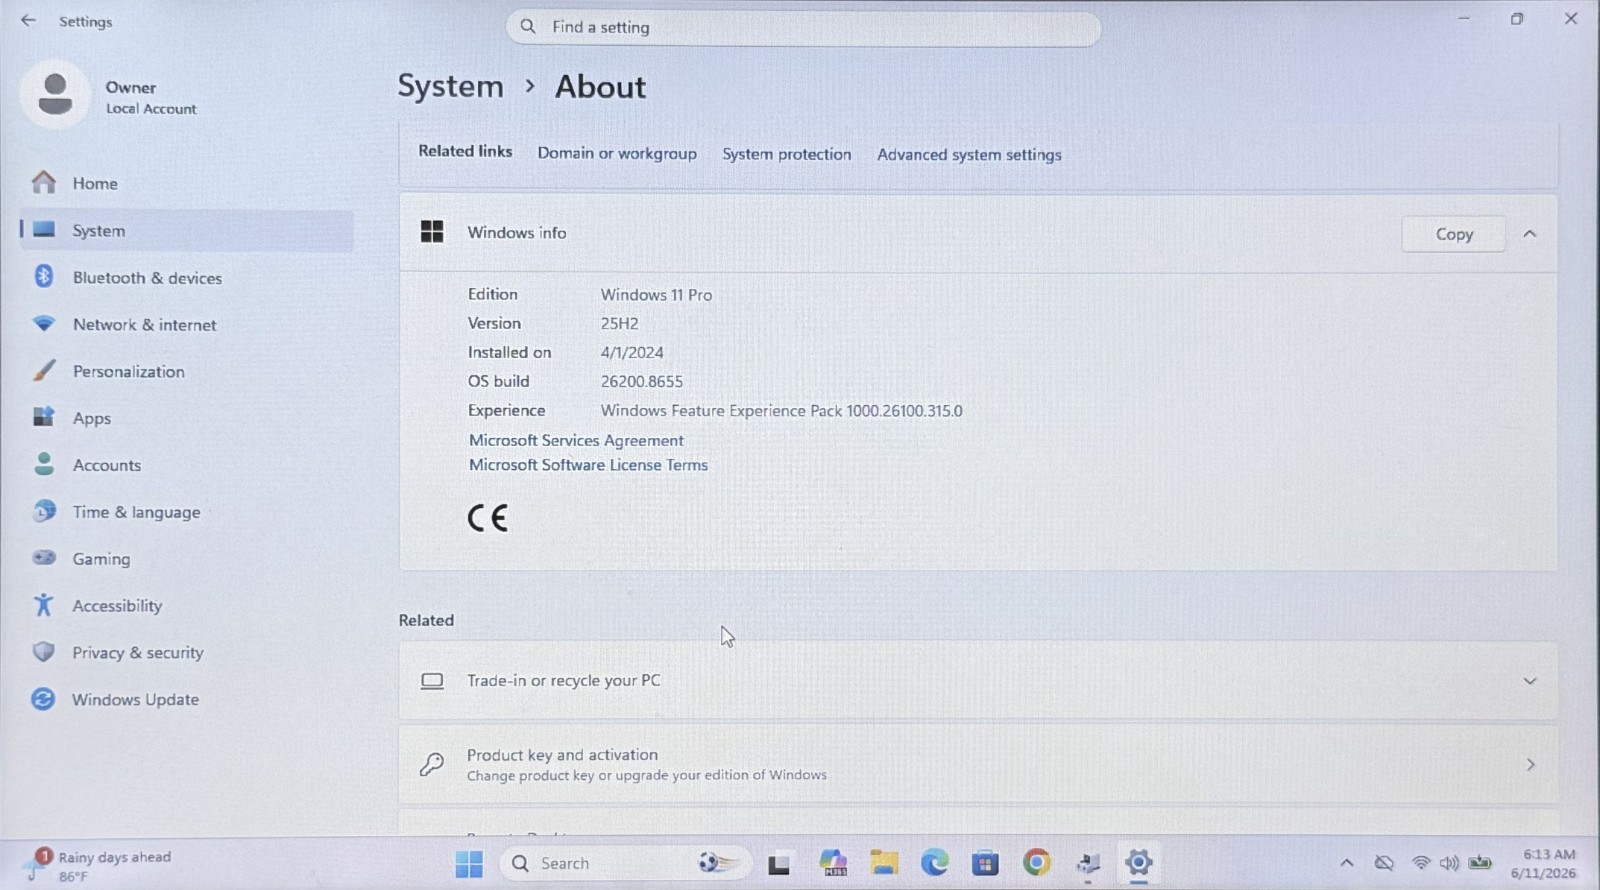Click the back arrow in Settings

(x=28, y=20)
